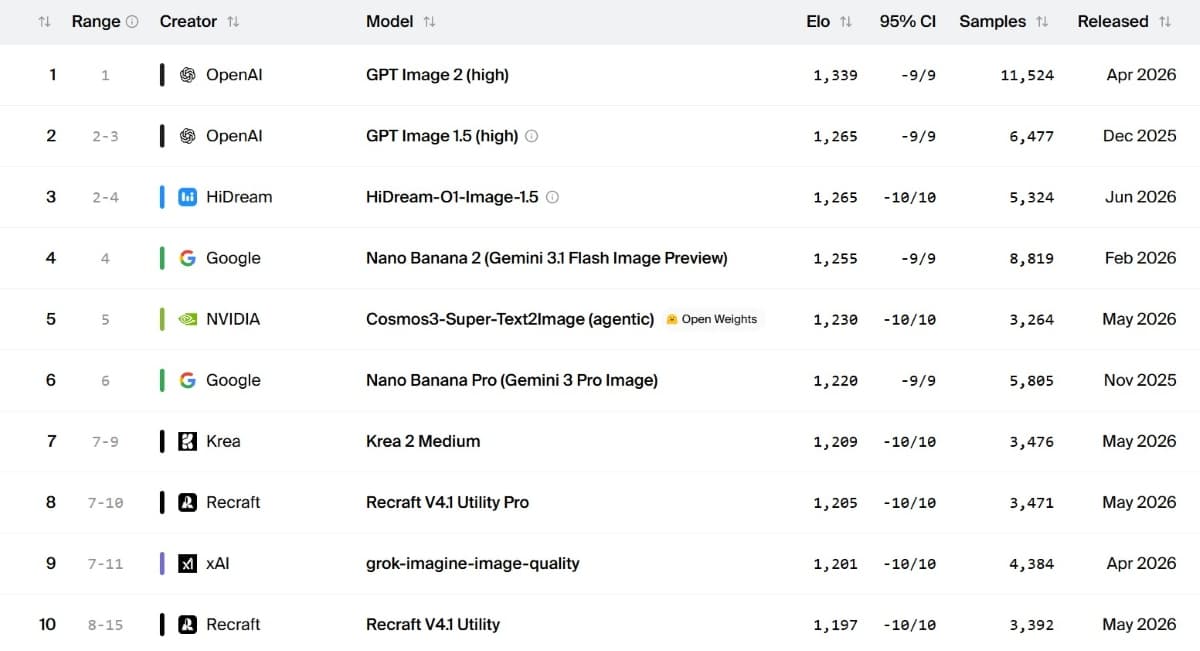
Task: Click the Recraft logo in Recraft V4.1 Utility row
Action: tap(187, 624)
